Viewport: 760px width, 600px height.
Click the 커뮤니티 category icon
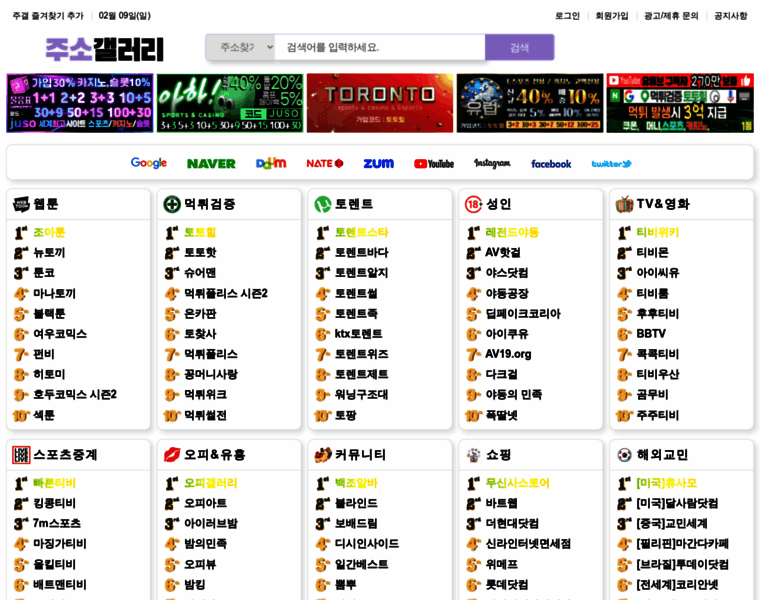[322, 455]
